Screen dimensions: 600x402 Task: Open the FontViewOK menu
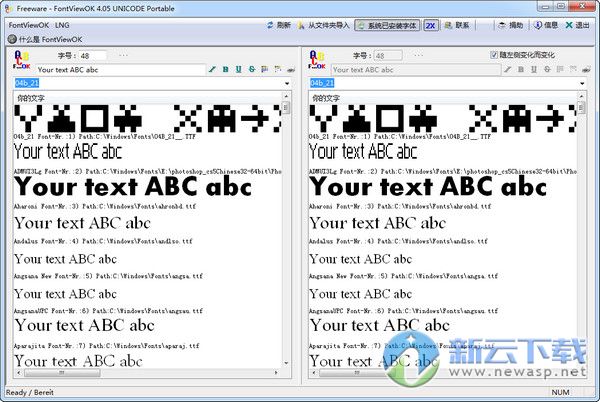(29, 25)
